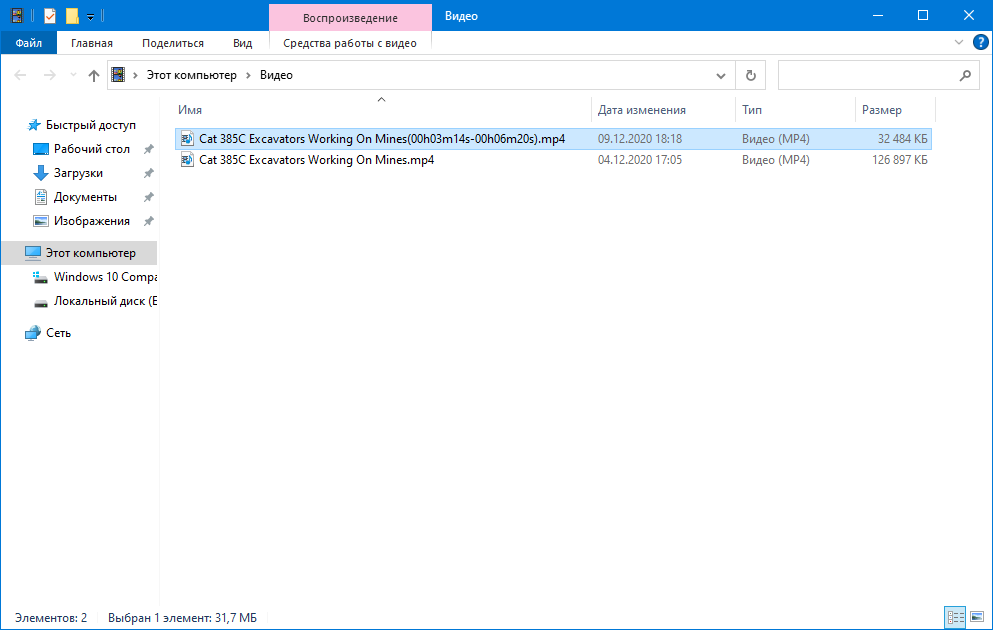
Task: Refresh the folder view
Action: tap(750, 75)
